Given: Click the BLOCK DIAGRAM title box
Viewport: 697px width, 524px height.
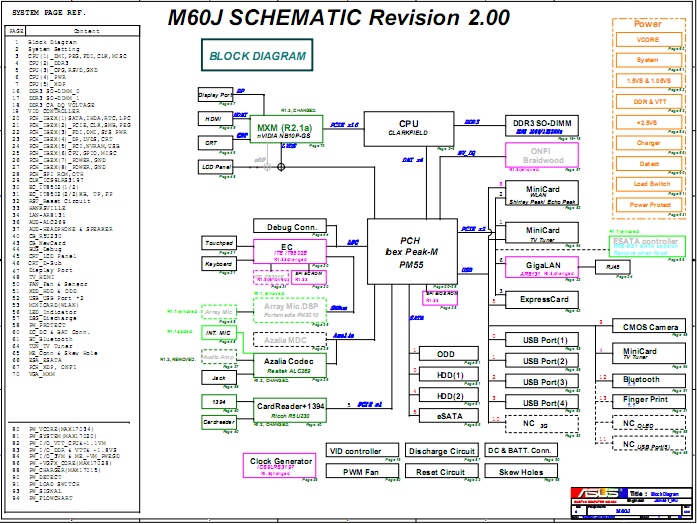Looking at the screenshot, I should tap(257, 55).
